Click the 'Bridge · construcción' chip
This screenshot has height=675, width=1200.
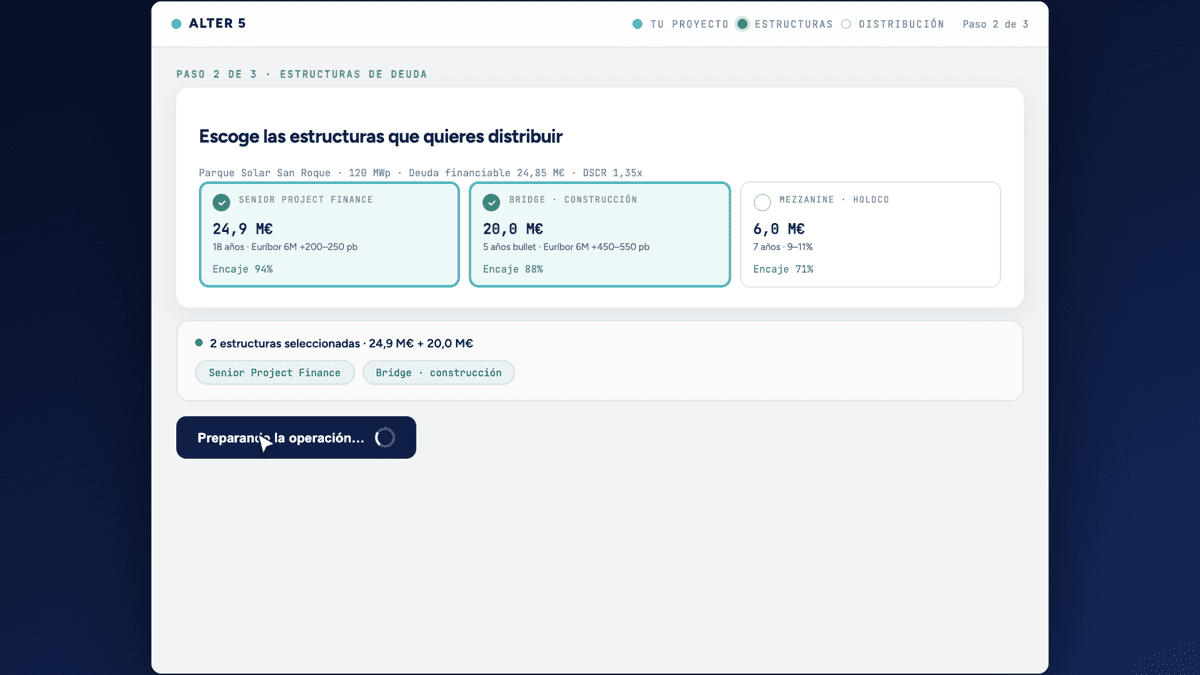point(439,373)
